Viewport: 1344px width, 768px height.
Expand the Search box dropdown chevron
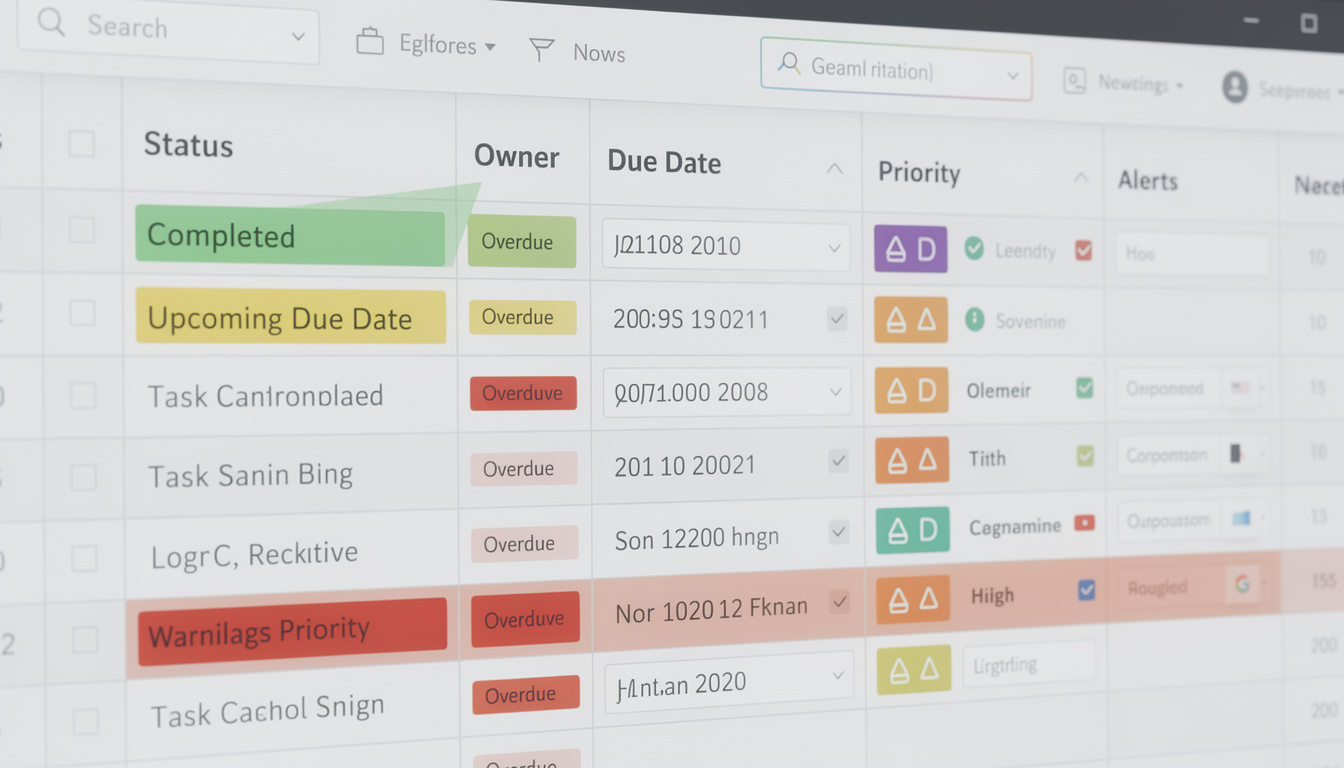tap(298, 36)
